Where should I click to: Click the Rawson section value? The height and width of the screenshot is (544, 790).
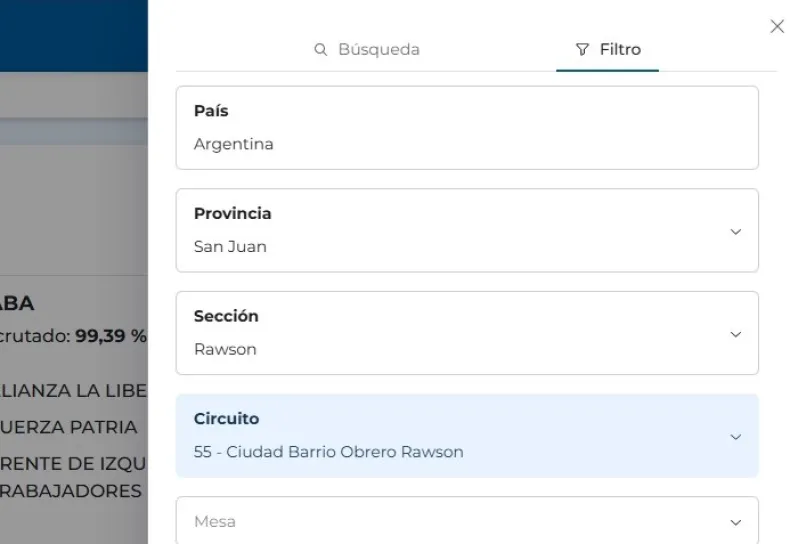225,349
